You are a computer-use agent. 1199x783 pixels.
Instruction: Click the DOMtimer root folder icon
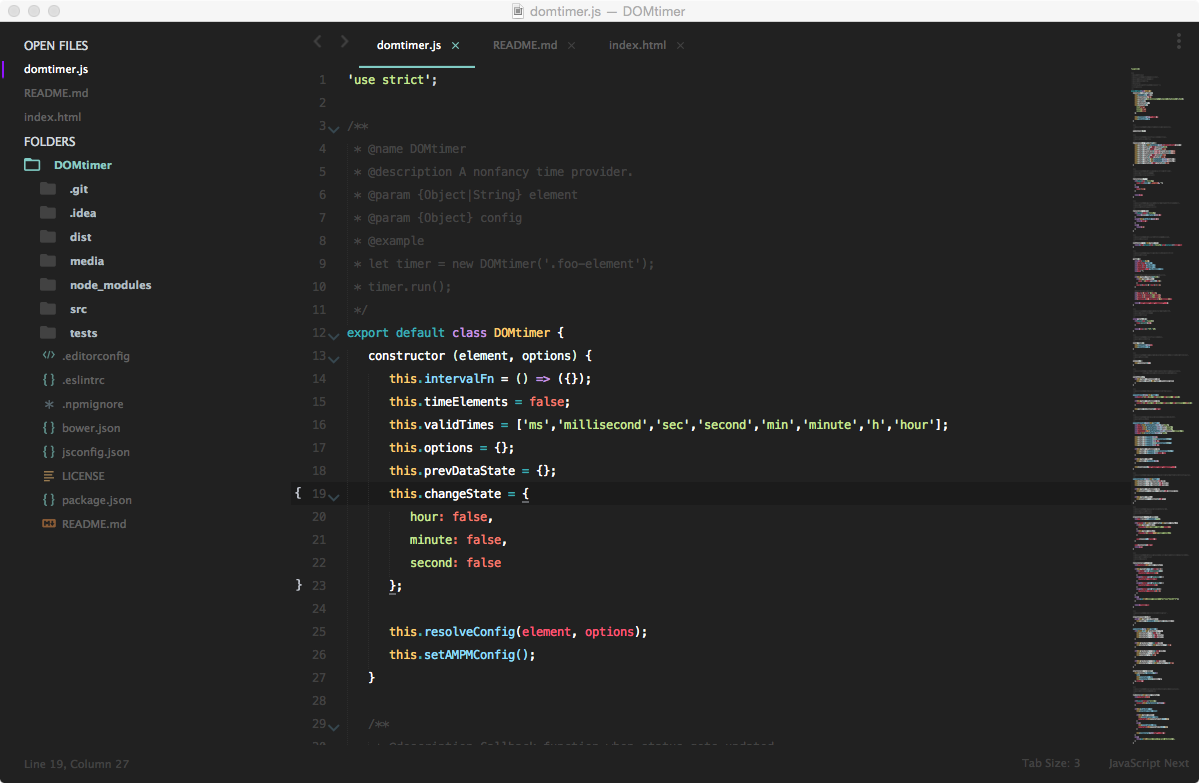pyautogui.click(x=32, y=164)
